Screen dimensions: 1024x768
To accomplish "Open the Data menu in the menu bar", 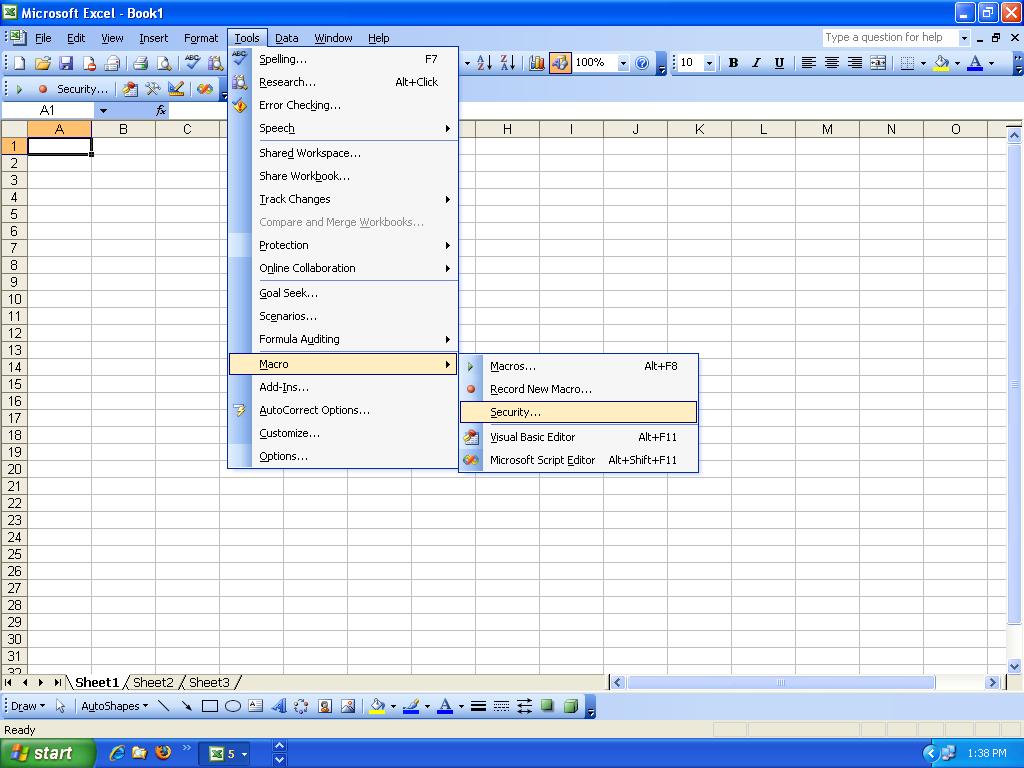I will (287, 38).
